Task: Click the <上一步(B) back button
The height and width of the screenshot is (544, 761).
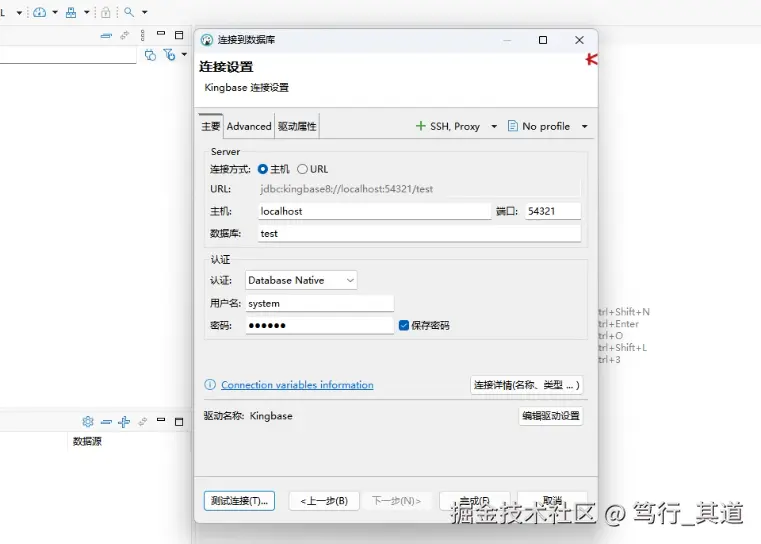Action: coord(324,501)
